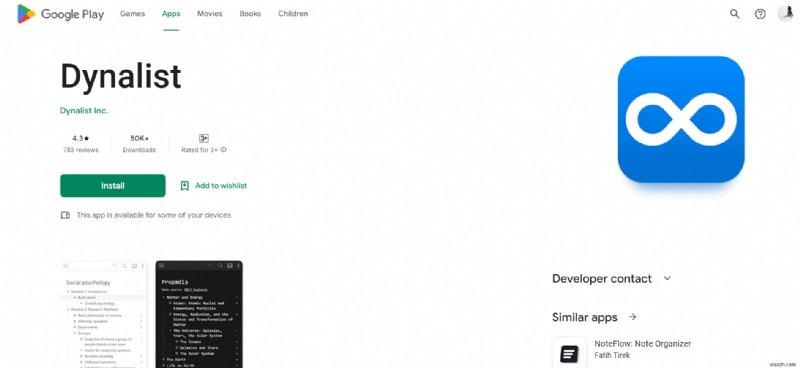Viewport: 800px width, 368px height.
Task: Open the user account avatar
Action: 785,14
